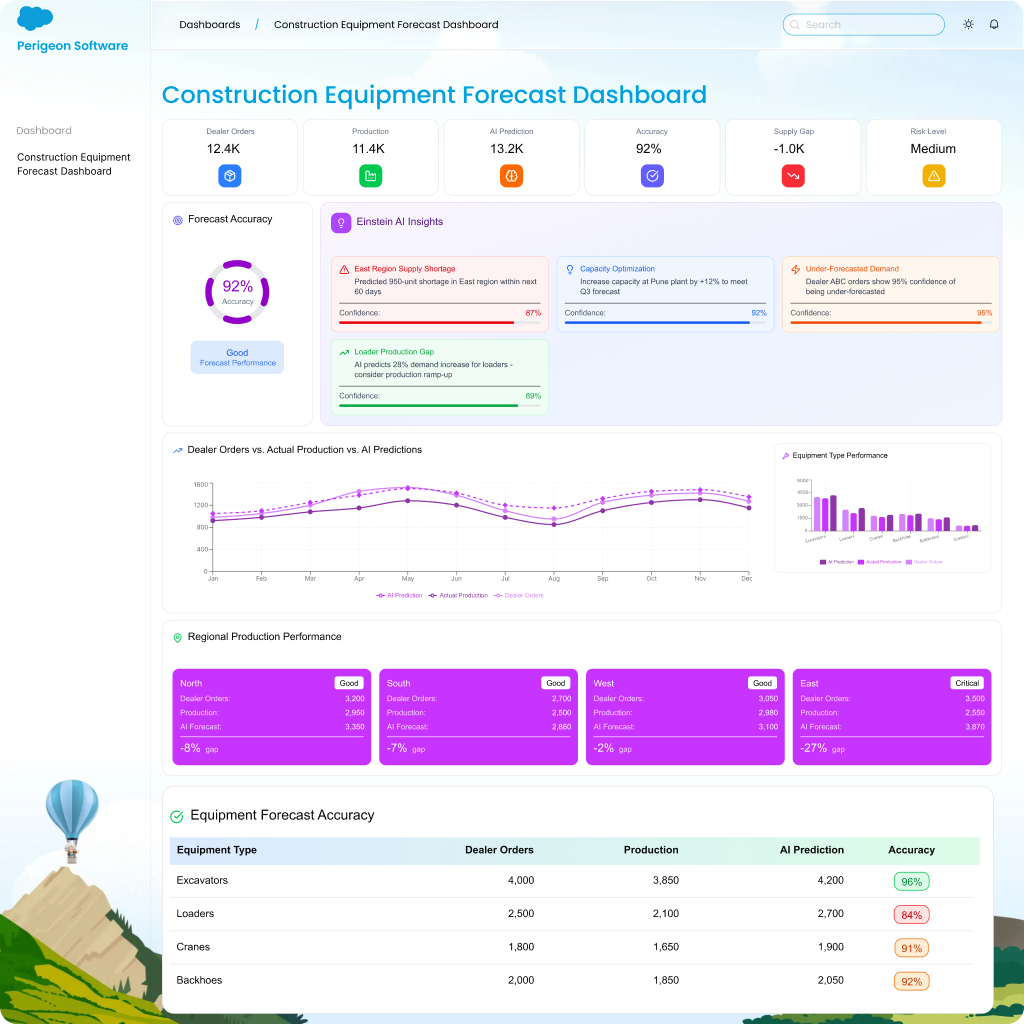Select the orange AI Prediction brain icon

click(511, 176)
